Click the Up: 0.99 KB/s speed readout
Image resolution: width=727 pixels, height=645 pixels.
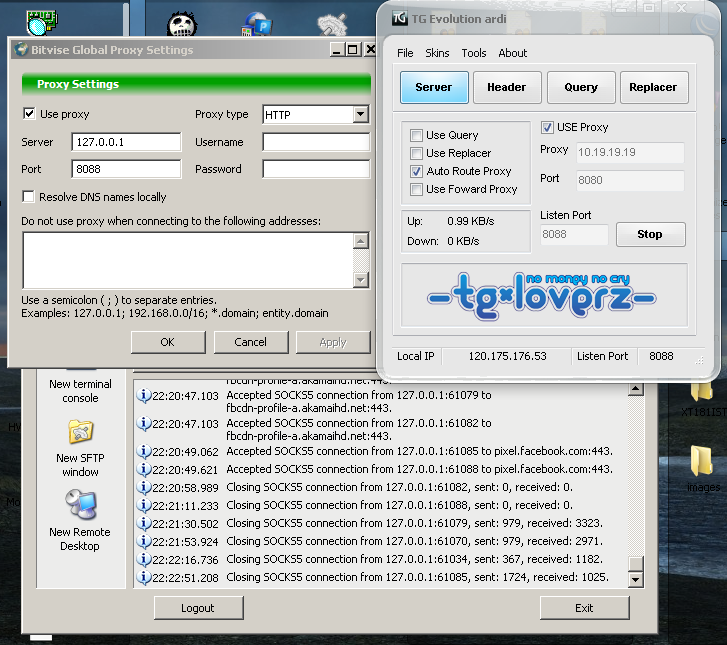450,221
